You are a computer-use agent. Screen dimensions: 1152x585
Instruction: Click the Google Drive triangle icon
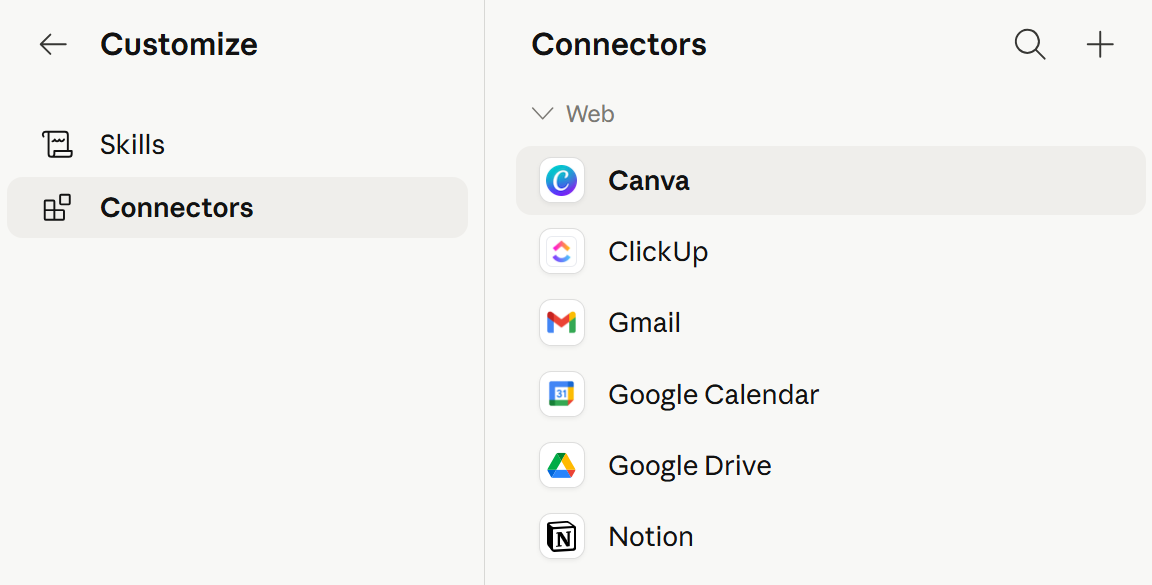(x=562, y=465)
